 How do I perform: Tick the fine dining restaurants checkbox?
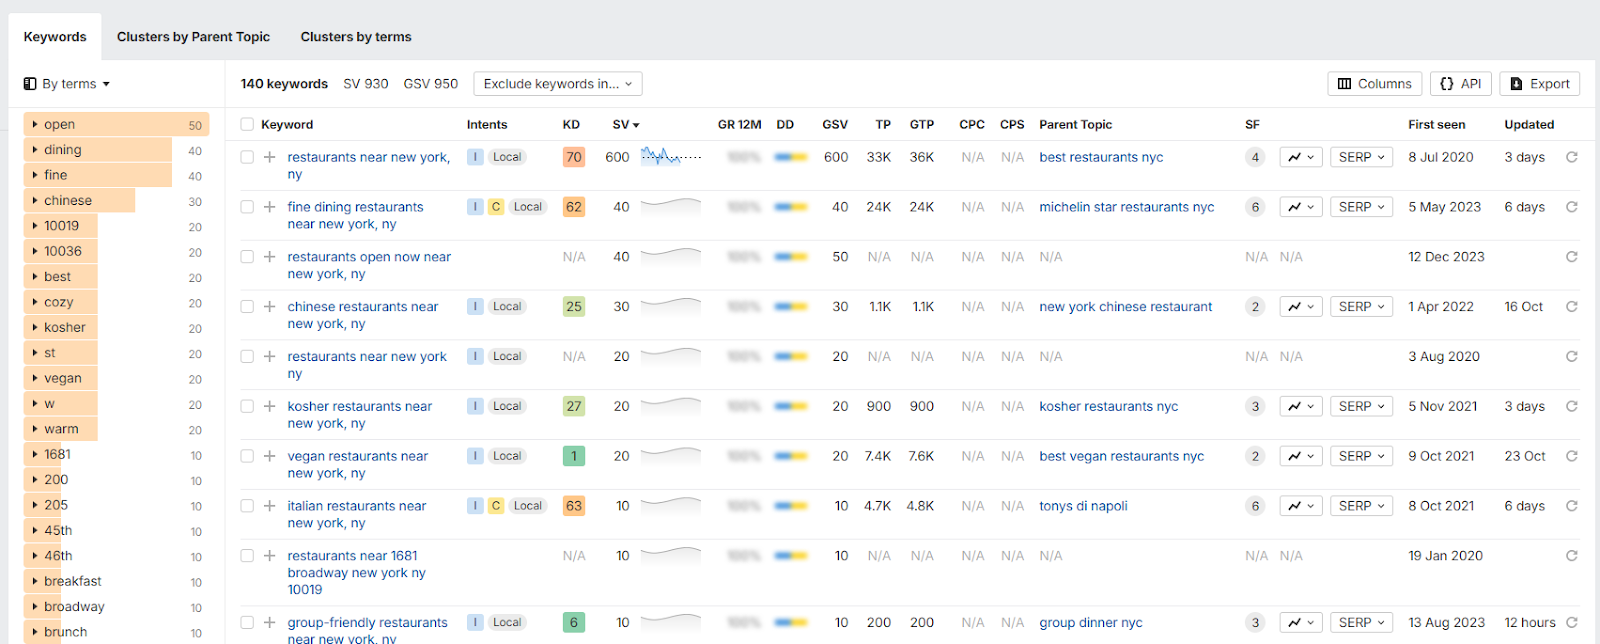pyautogui.click(x=247, y=207)
